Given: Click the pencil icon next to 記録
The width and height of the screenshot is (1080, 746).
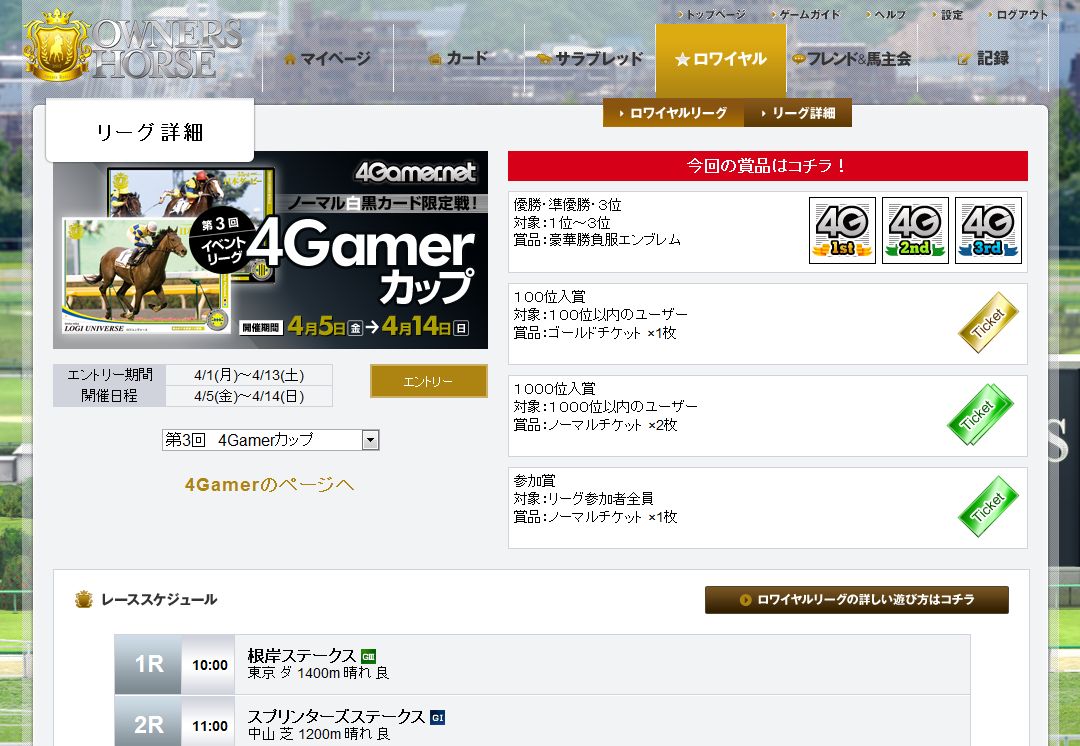Looking at the screenshot, I should (x=964, y=60).
